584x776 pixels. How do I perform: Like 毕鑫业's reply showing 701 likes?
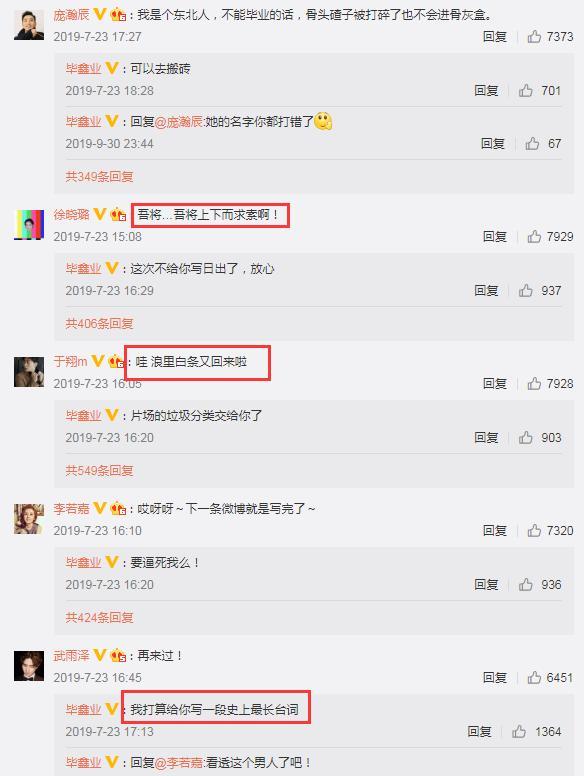(x=526, y=91)
